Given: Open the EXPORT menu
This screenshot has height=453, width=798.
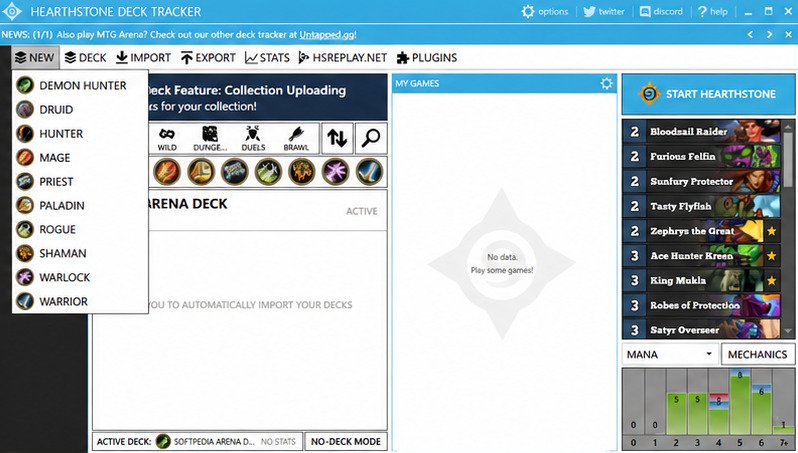Looking at the screenshot, I should tap(209, 58).
